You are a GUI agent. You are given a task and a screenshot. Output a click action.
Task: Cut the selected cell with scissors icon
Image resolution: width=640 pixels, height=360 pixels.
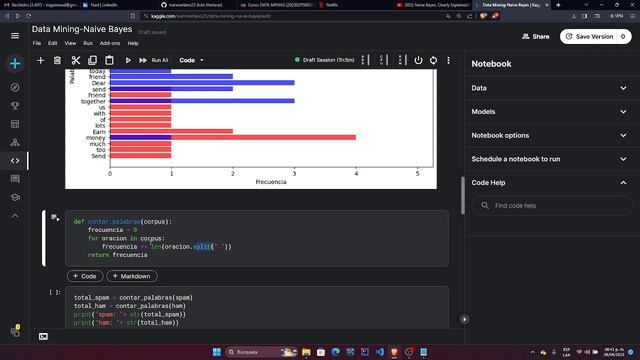coord(76,60)
